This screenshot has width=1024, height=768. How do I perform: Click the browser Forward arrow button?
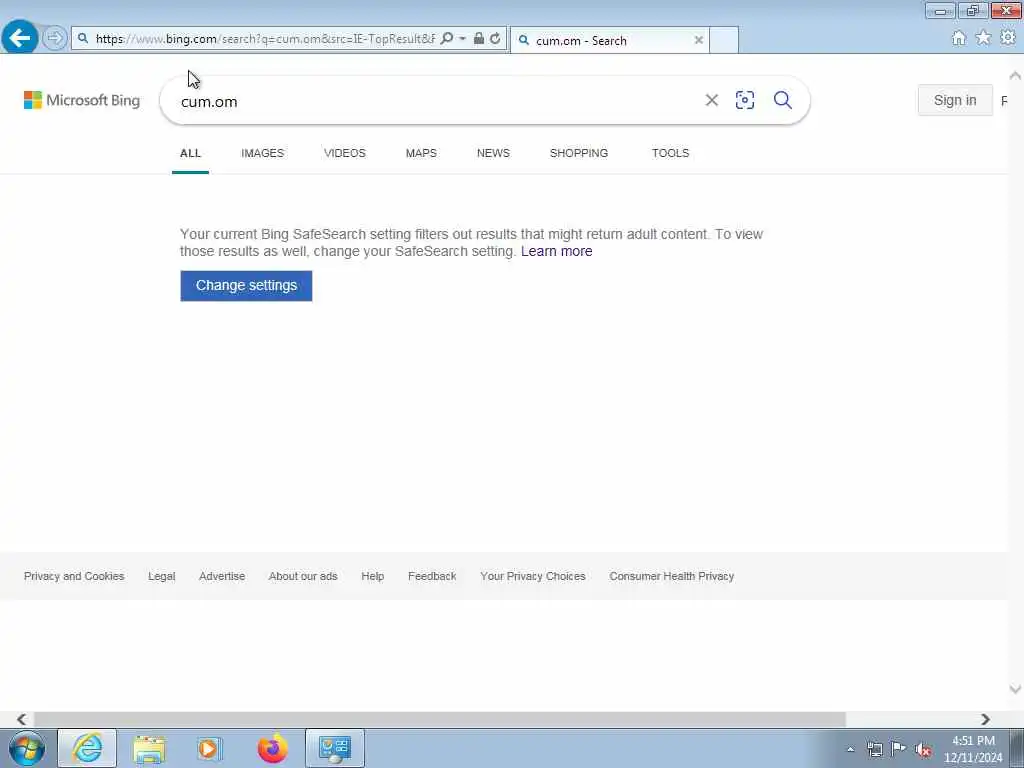55,38
